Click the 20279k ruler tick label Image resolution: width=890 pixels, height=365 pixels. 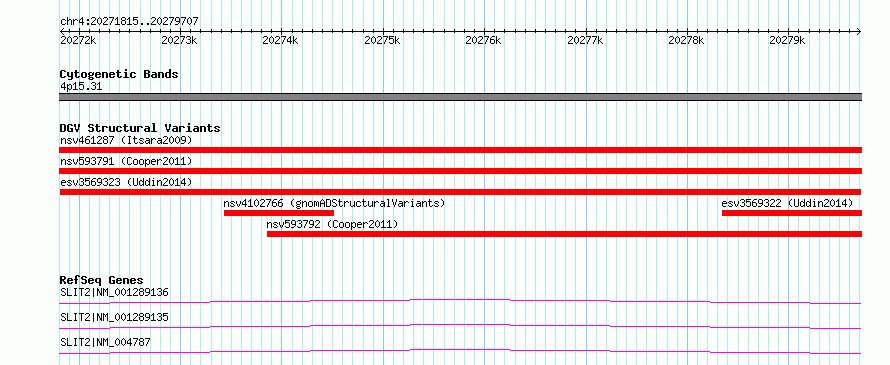pos(787,40)
